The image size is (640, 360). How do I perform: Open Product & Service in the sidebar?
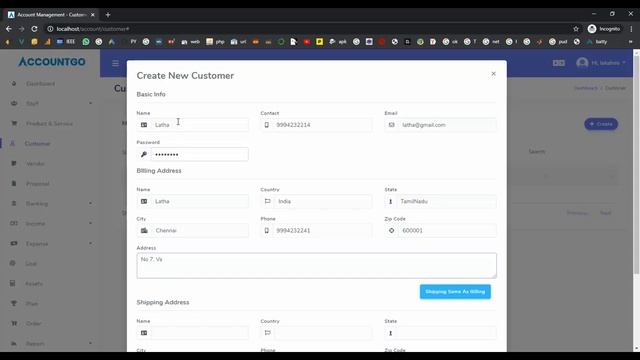coord(49,124)
